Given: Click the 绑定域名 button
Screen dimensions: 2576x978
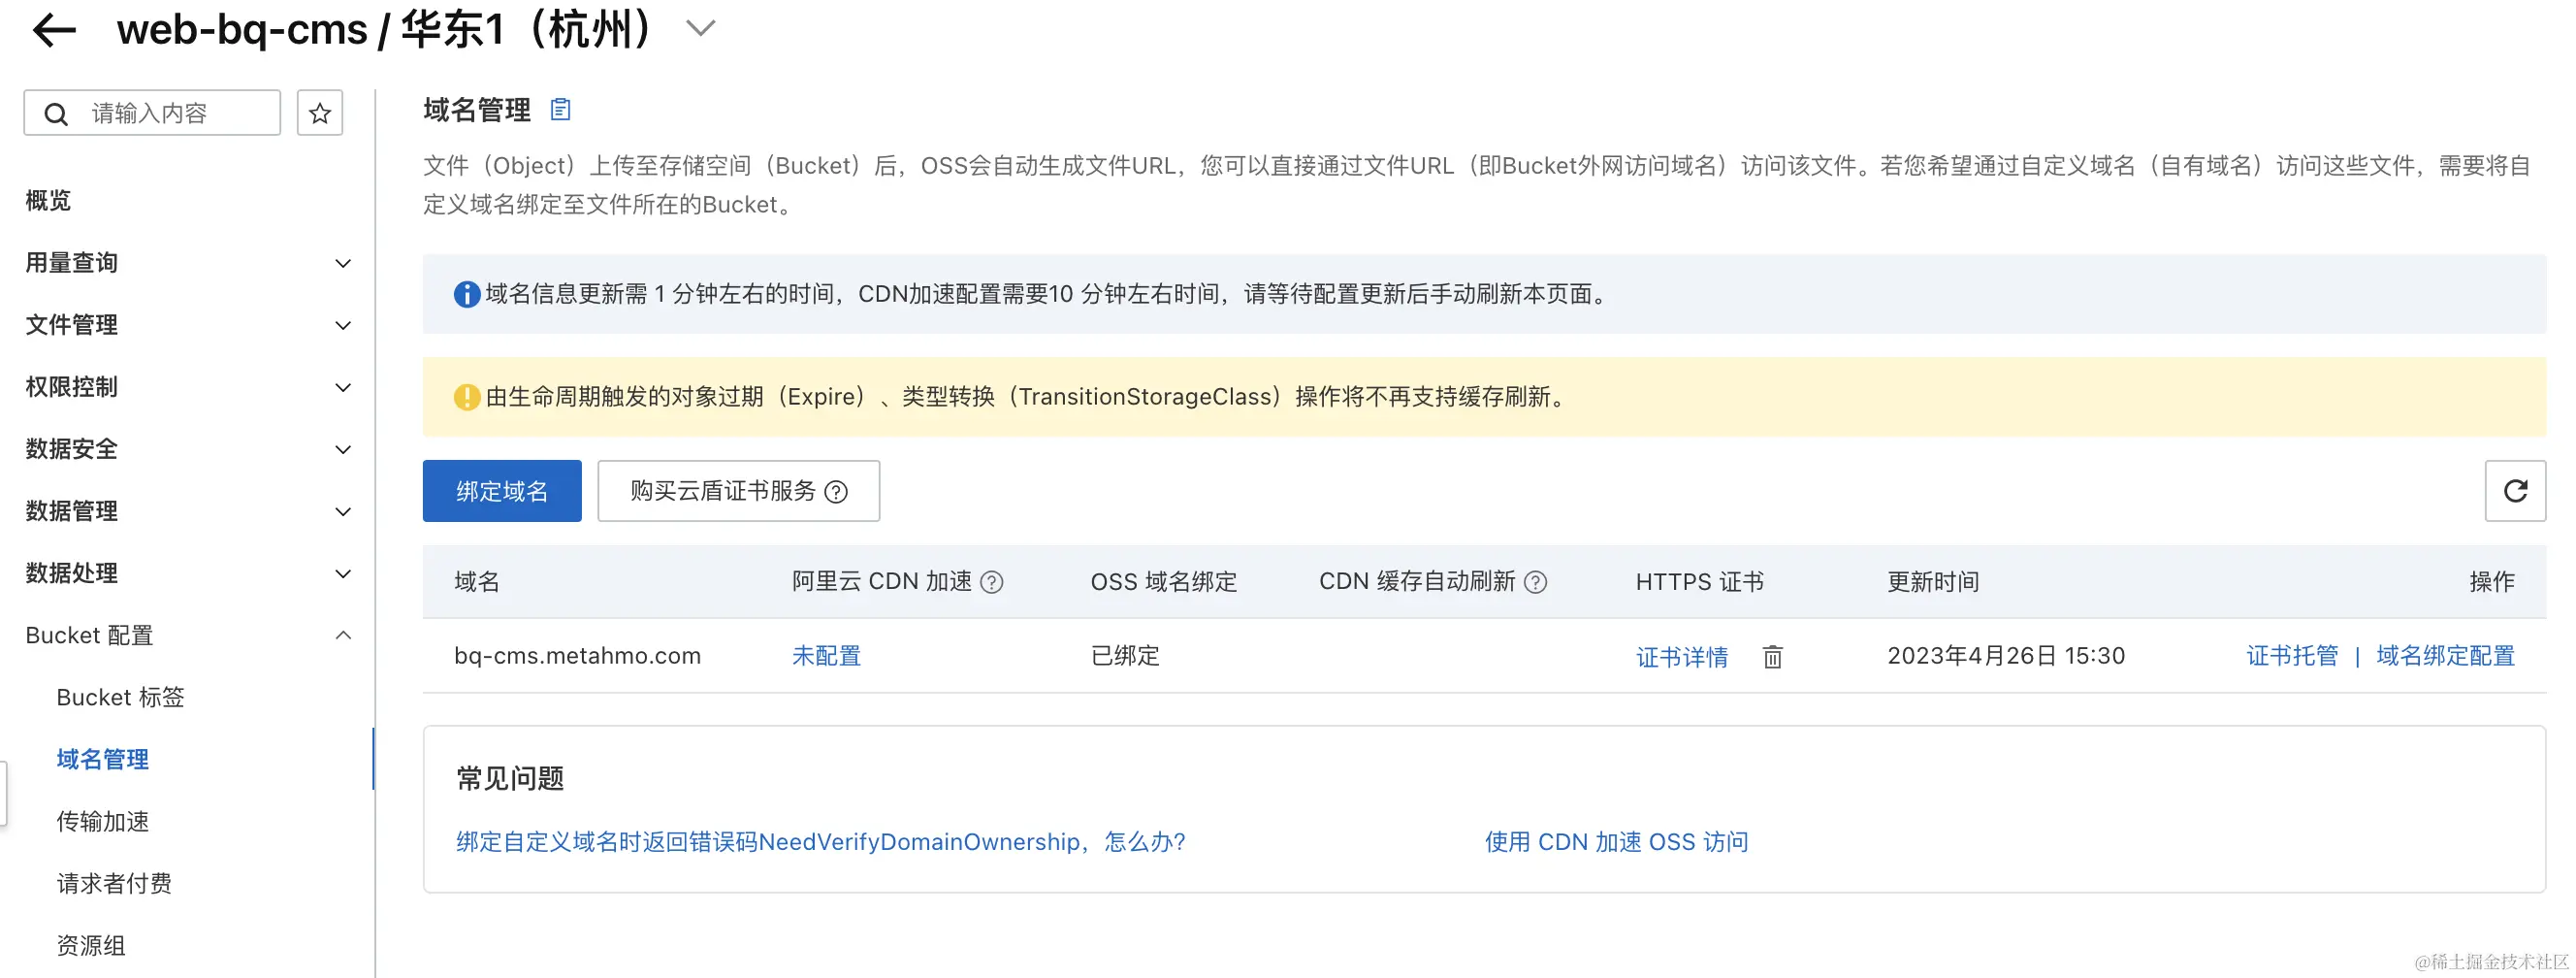Looking at the screenshot, I should (502, 491).
